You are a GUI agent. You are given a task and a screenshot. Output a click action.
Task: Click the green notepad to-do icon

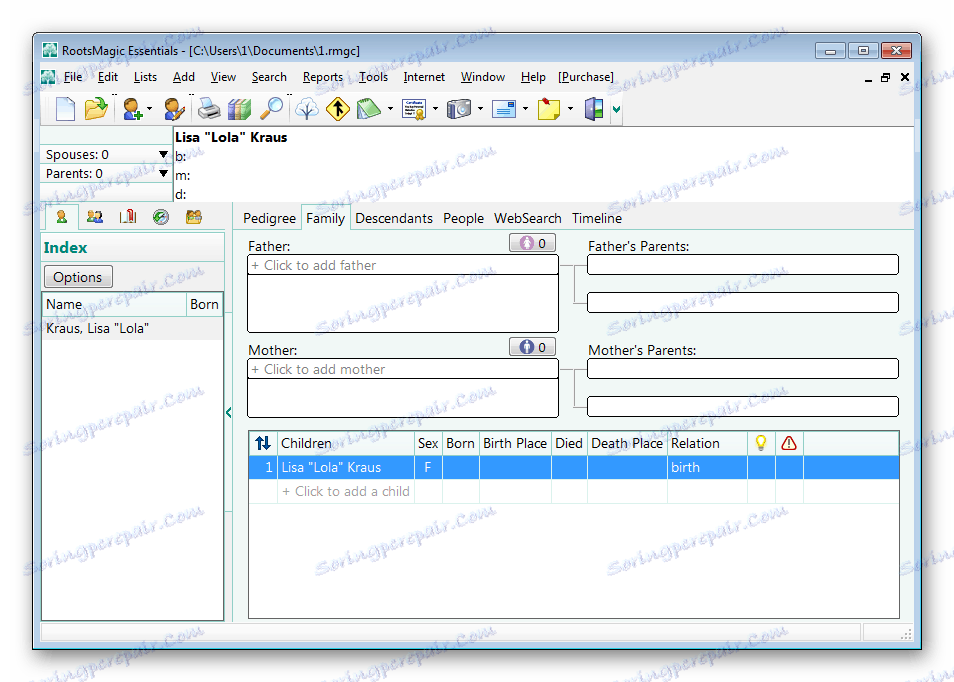click(x=369, y=109)
